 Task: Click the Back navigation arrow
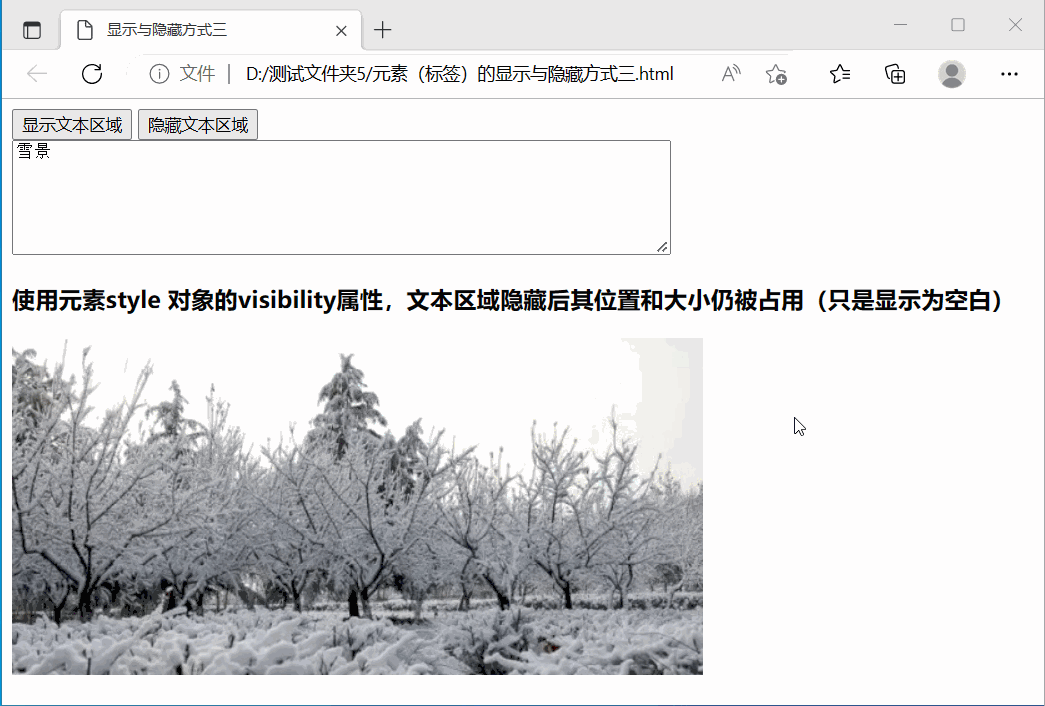click(x=36, y=73)
